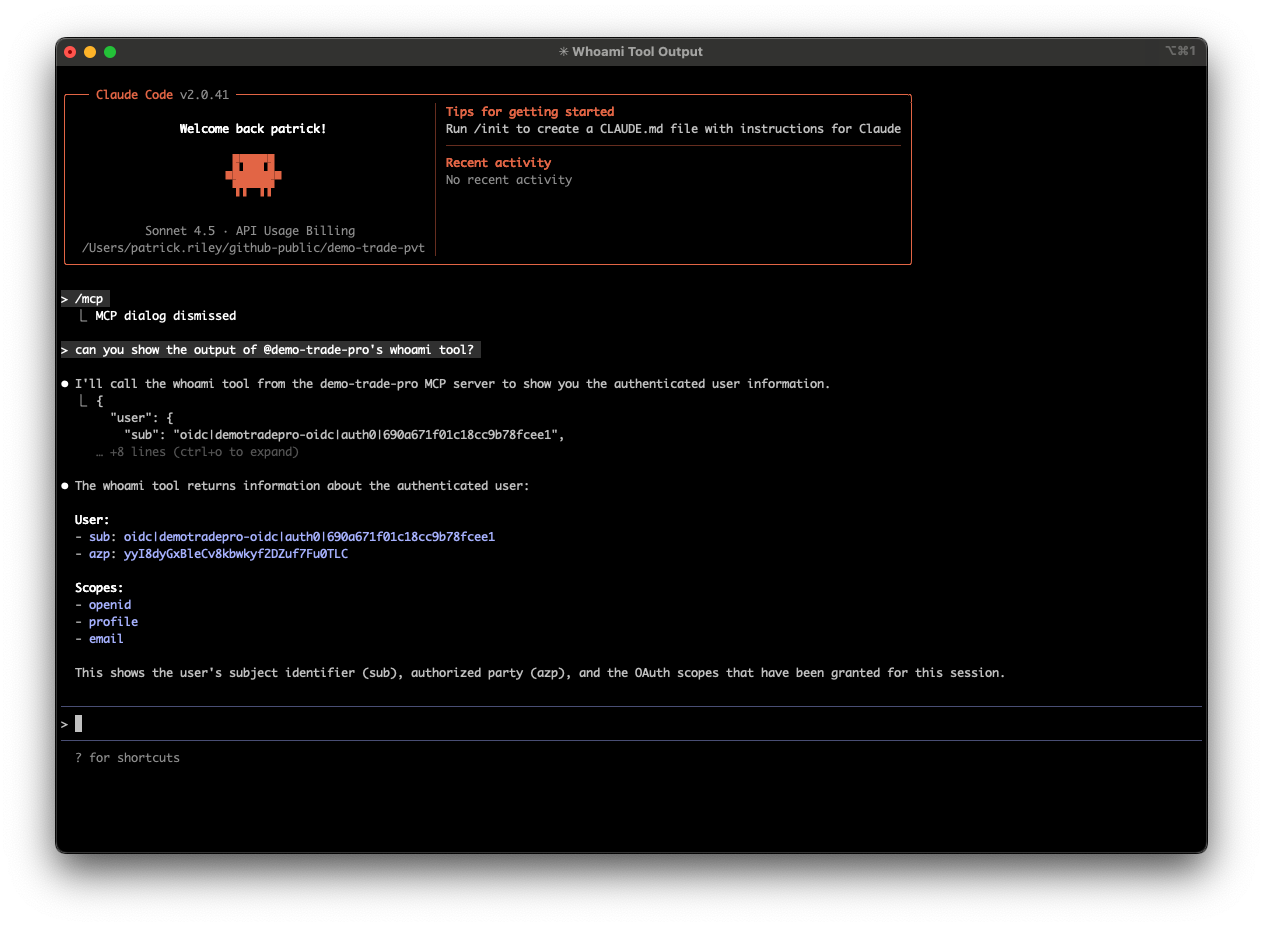Click the ⌥⌘1 shortcut indicator in title bar
The height and width of the screenshot is (927, 1263).
1180,52
